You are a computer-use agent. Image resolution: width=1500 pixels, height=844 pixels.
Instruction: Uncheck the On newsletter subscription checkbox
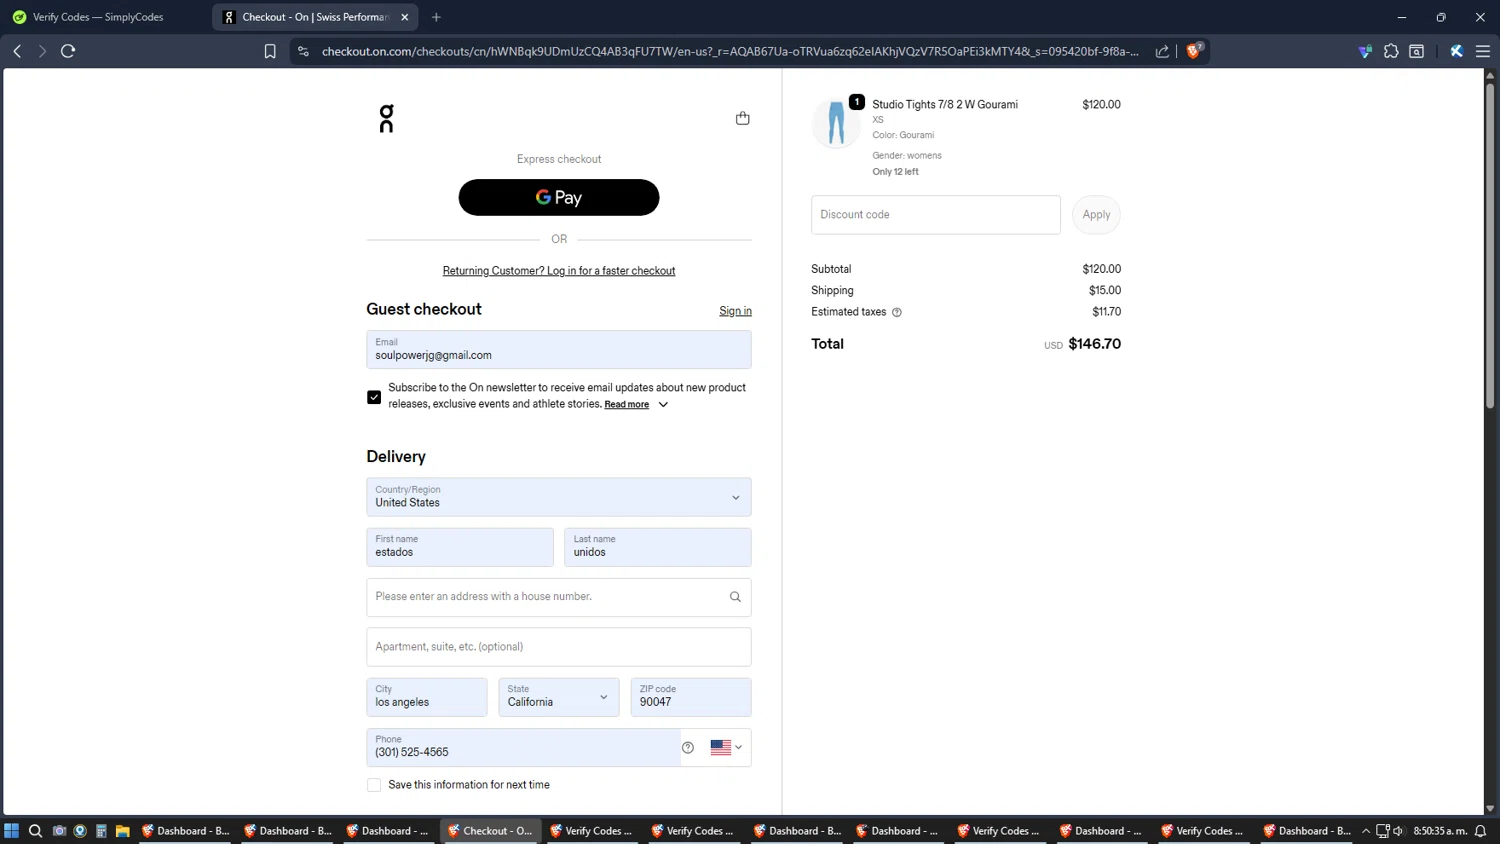[x=374, y=397]
